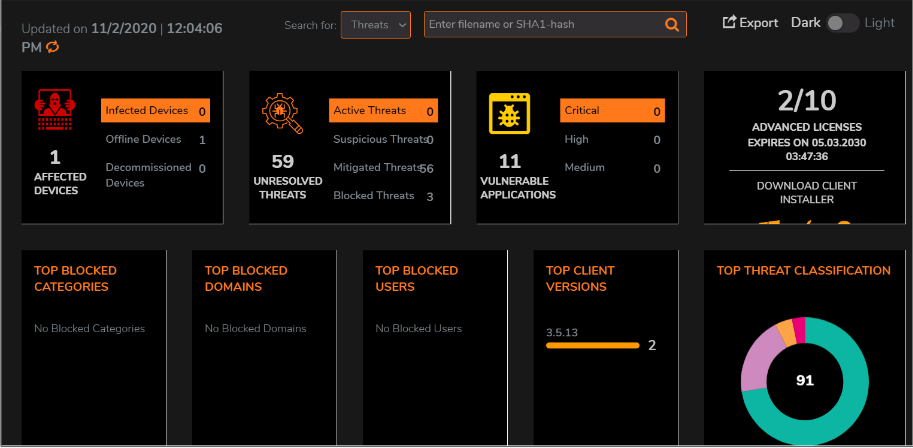Click the Export share icon

[x=729, y=23]
